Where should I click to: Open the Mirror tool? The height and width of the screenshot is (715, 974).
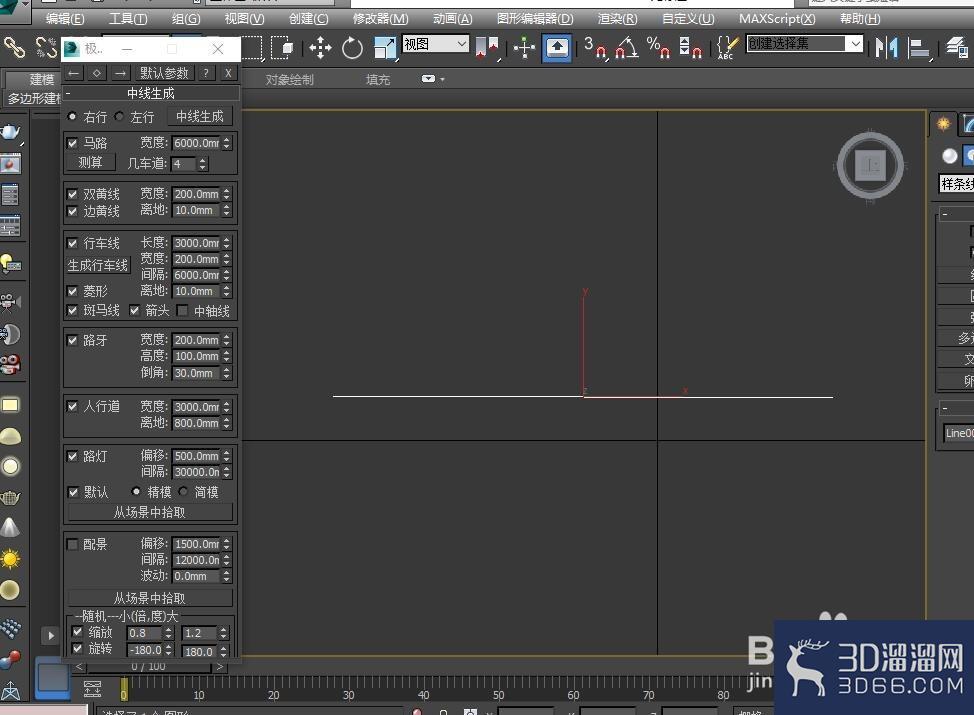tap(887, 47)
